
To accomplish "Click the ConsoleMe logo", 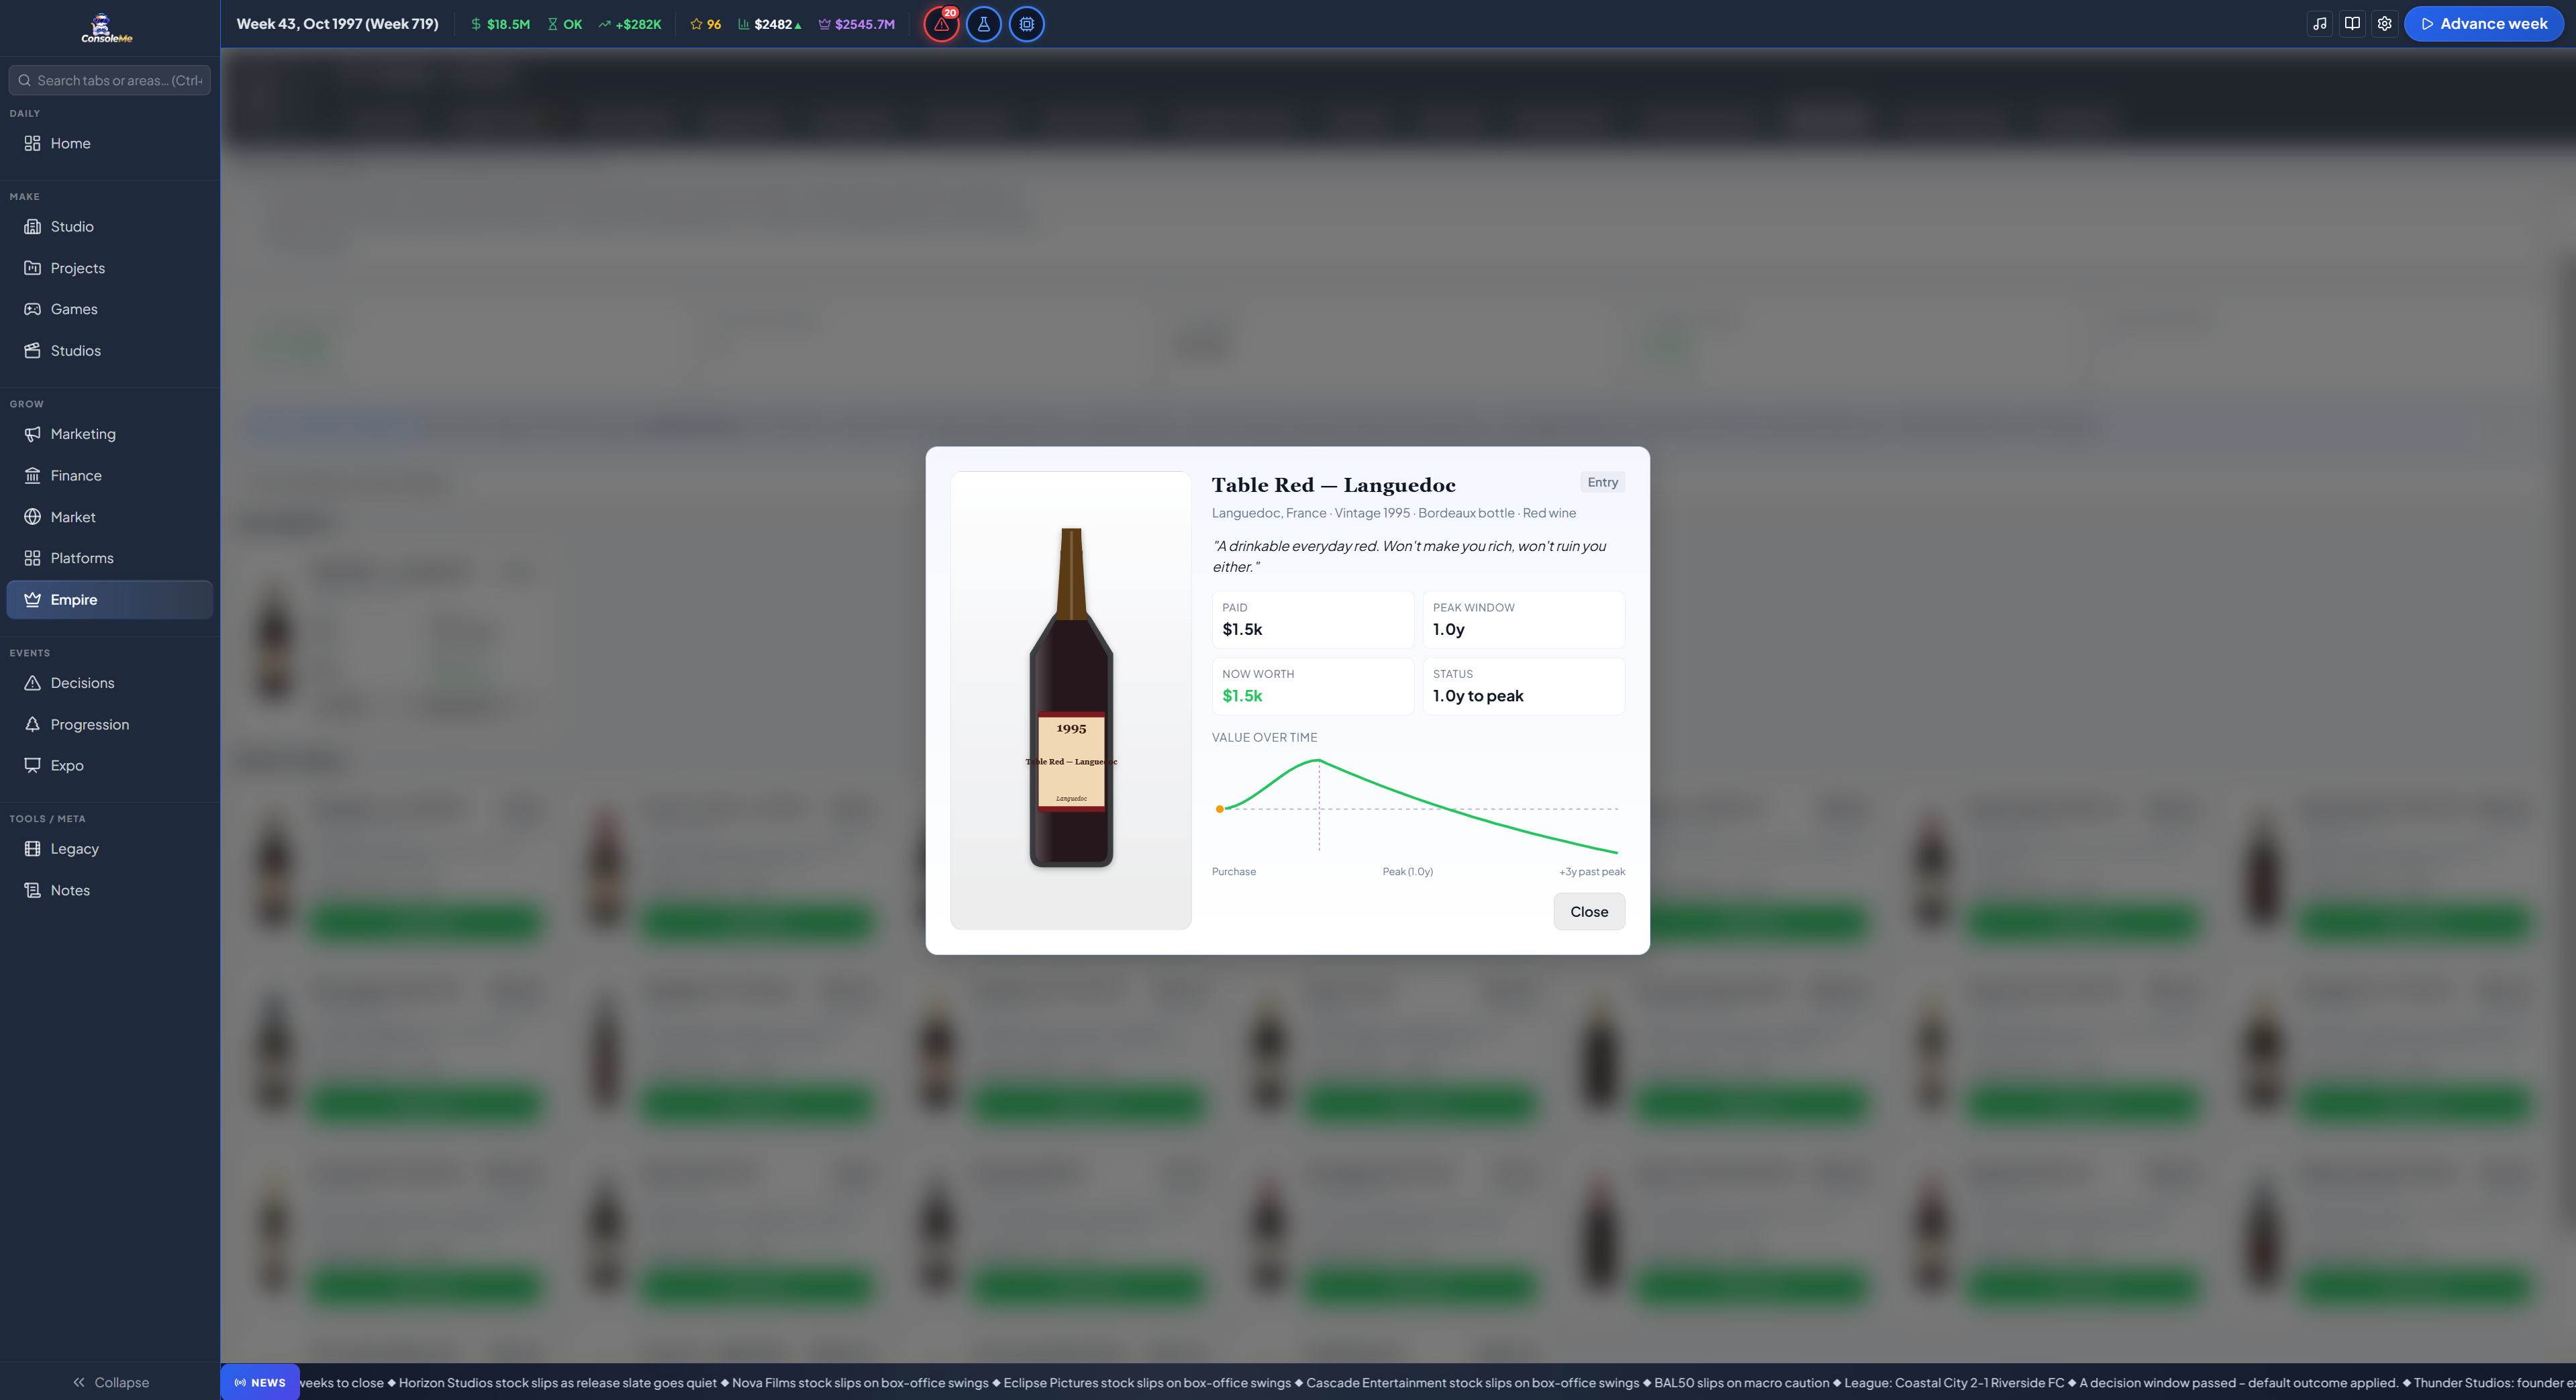I will (107, 28).
